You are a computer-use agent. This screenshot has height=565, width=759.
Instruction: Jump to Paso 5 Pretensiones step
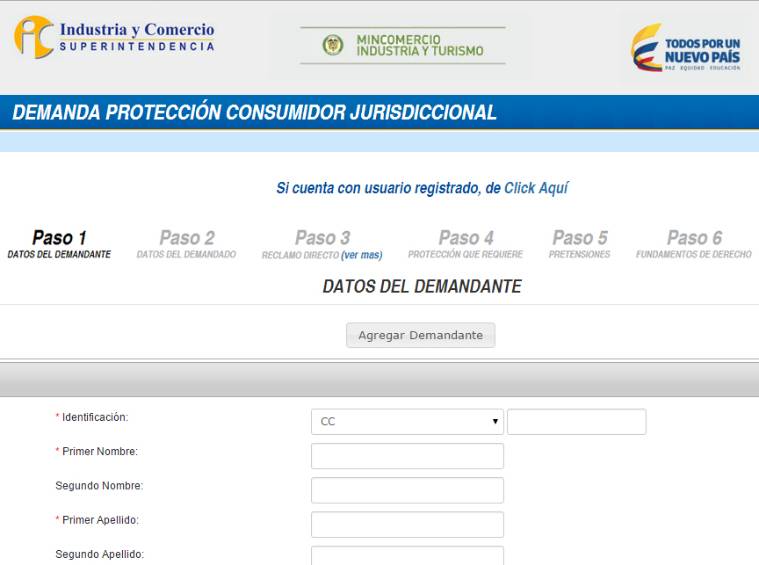579,244
